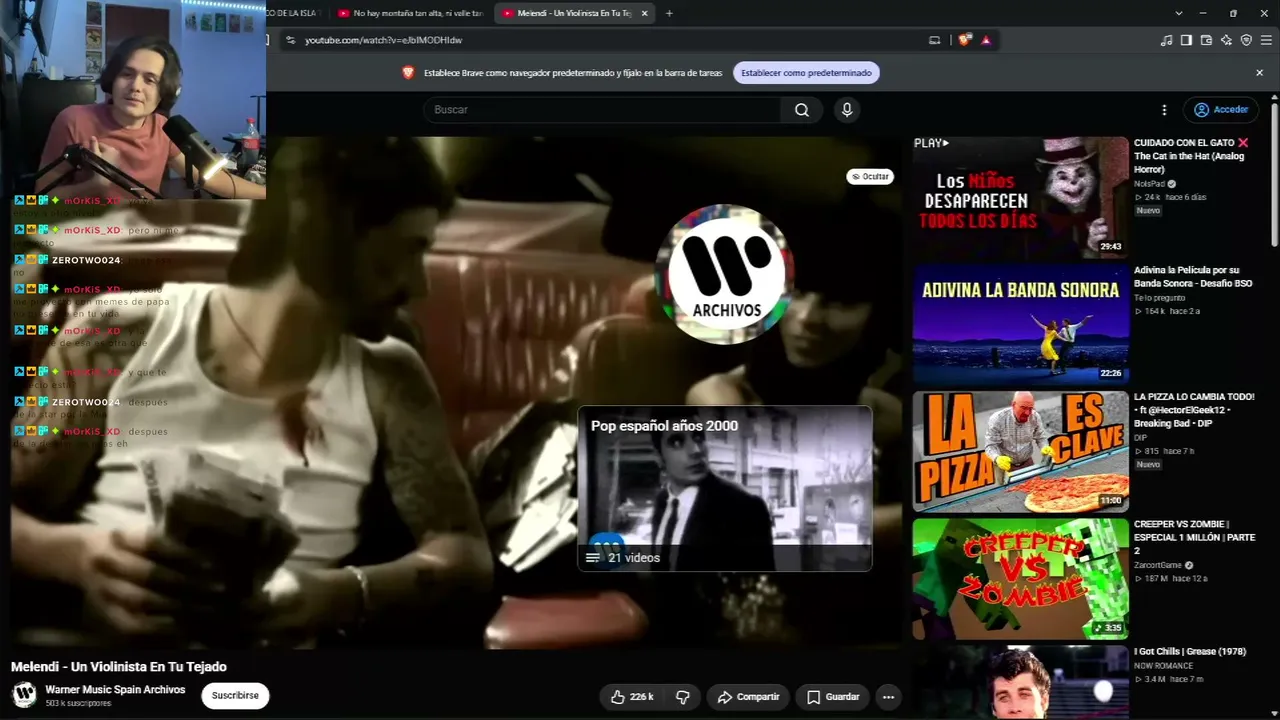The width and height of the screenshot is (1280, 720).
Task: Click the '21 vídeos' playlist count
Action: click(634, 558)
